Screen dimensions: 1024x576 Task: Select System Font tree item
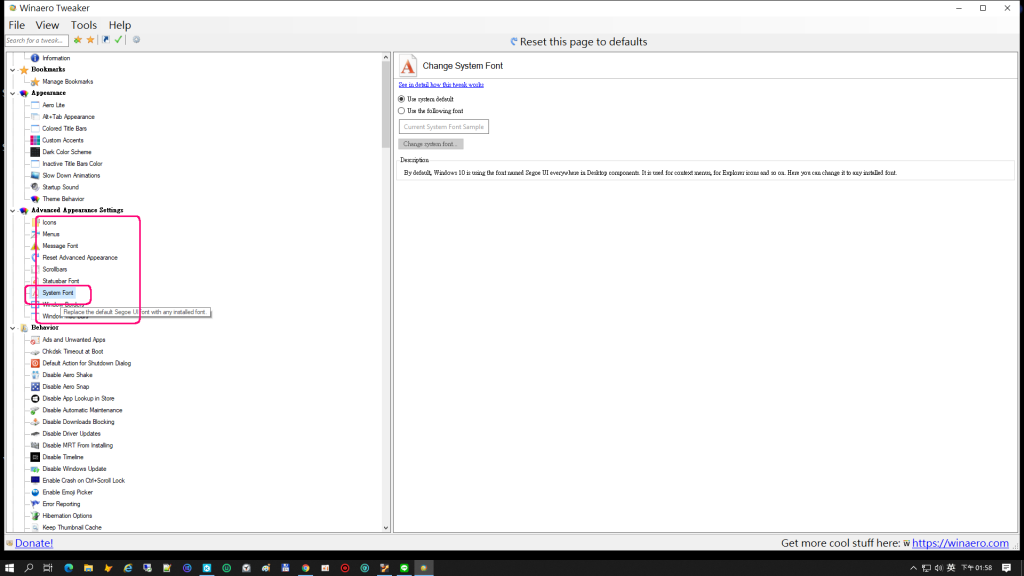tap(57, 293)
